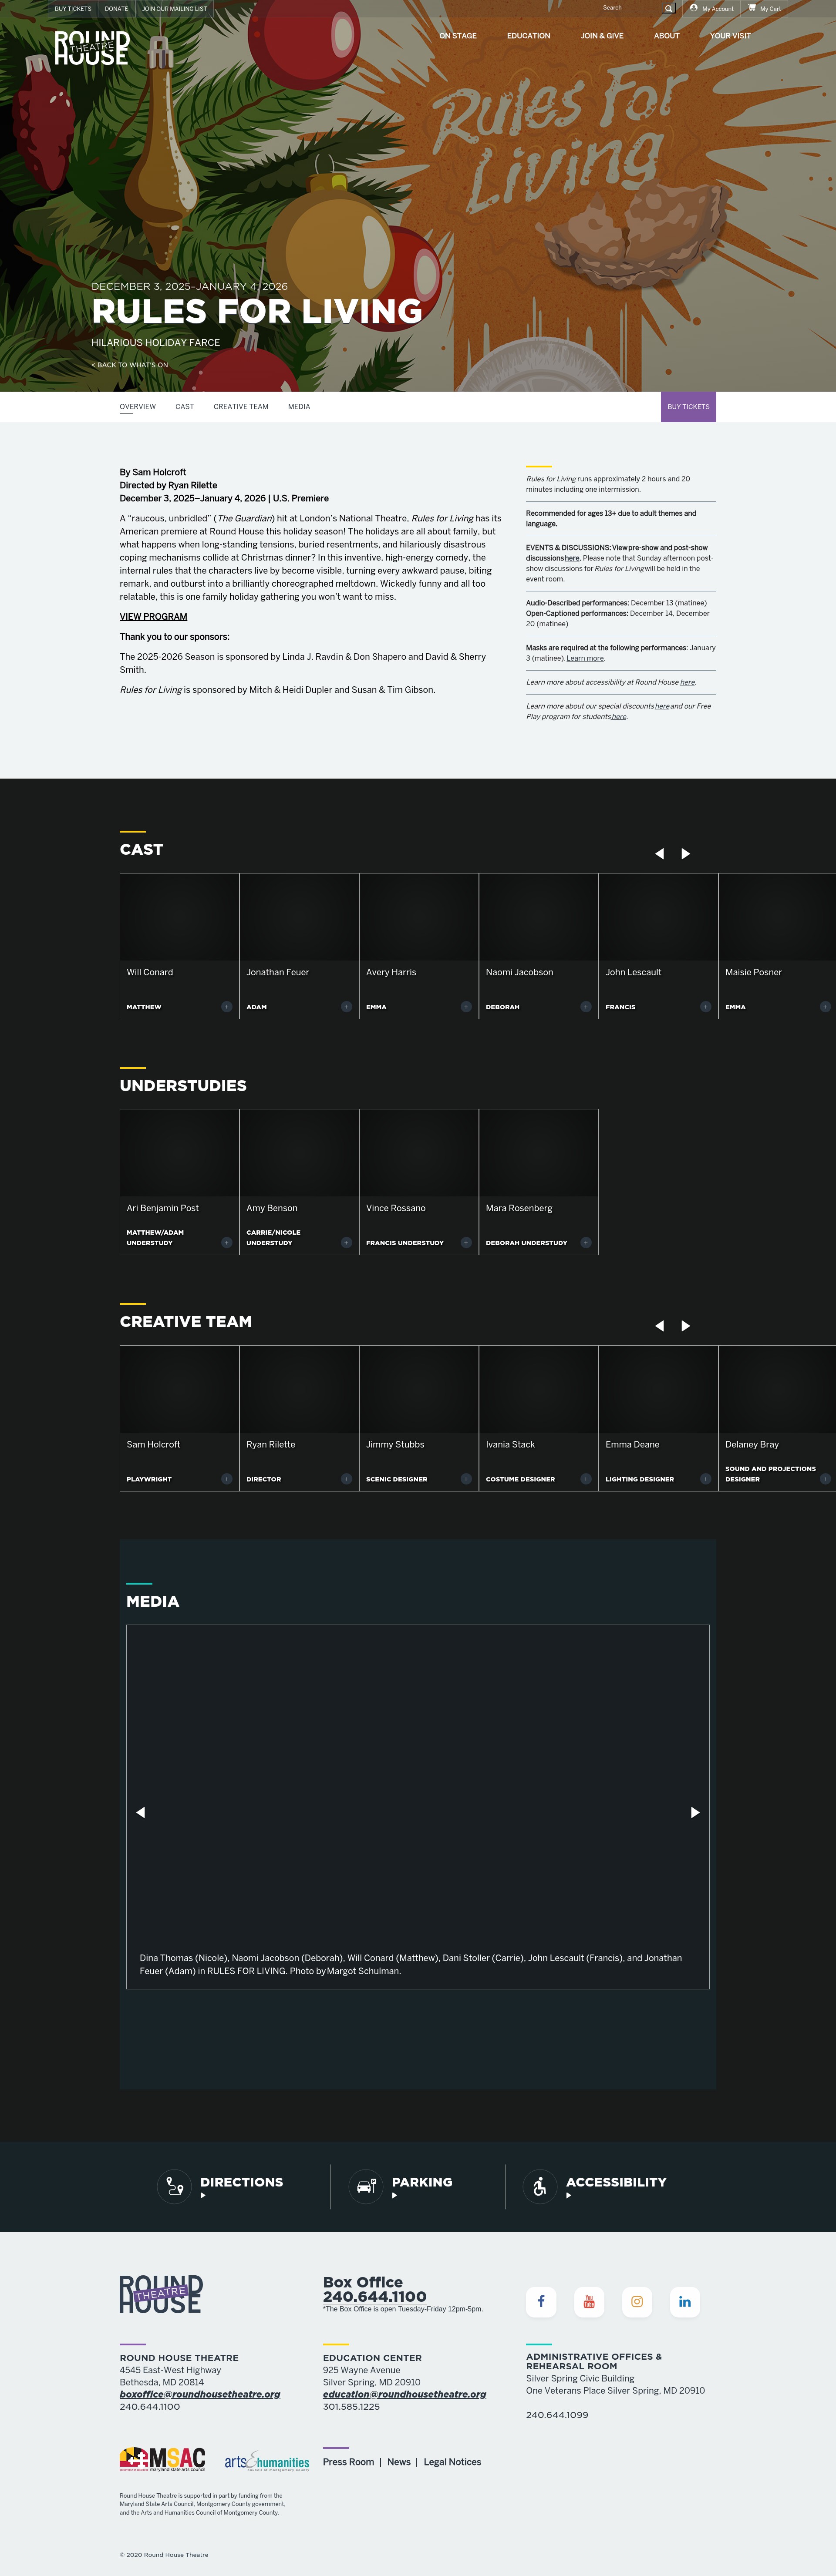Screen dimensions: 836x2576
Task: Open the Join & Give menu
Action: tap(602, 36)
